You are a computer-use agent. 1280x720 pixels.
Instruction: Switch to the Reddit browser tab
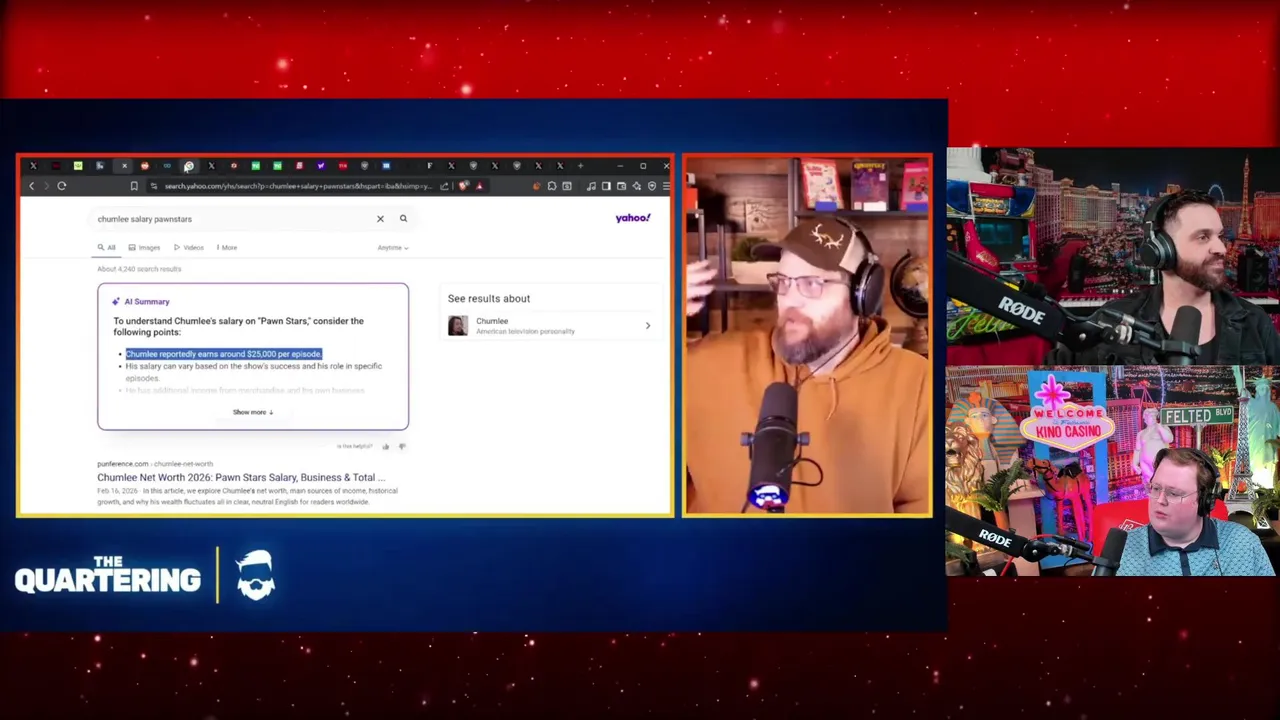(145, 166)
